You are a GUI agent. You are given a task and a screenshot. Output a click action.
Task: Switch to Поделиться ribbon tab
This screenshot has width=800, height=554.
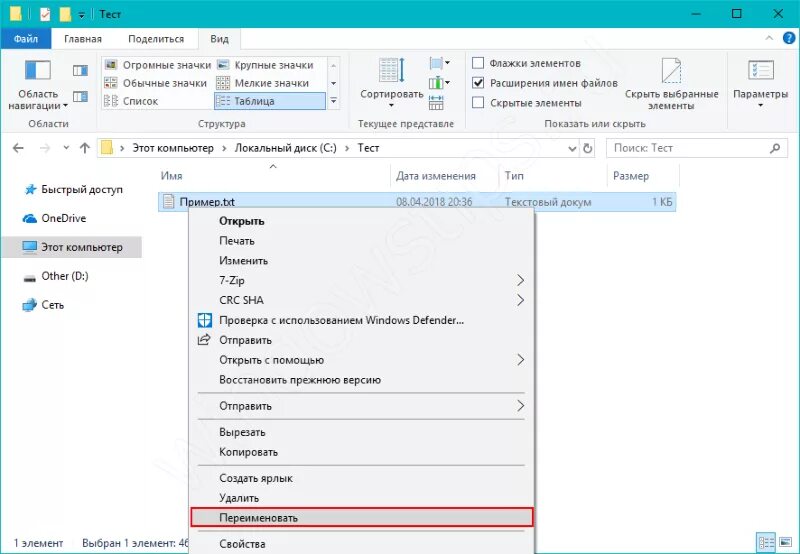click(156, 39)
